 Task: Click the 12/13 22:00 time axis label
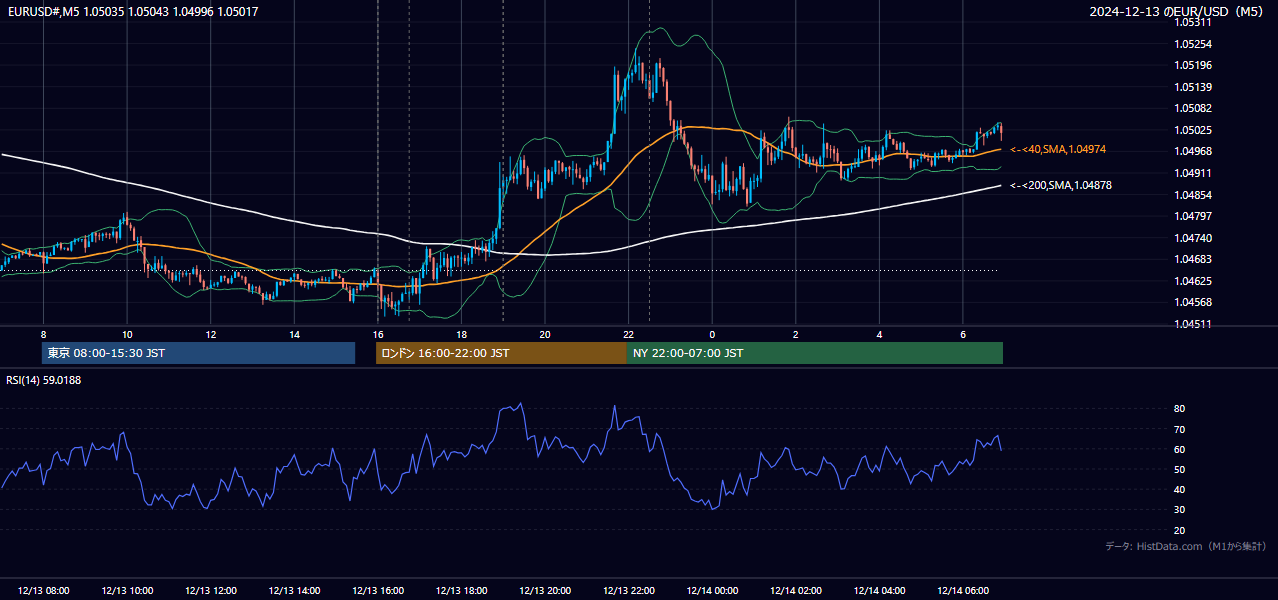[x=628, y=591]
